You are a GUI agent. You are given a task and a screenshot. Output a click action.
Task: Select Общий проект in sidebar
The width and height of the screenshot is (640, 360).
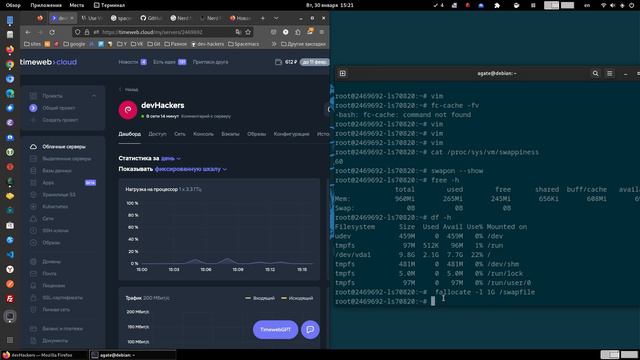click(59, 108)
